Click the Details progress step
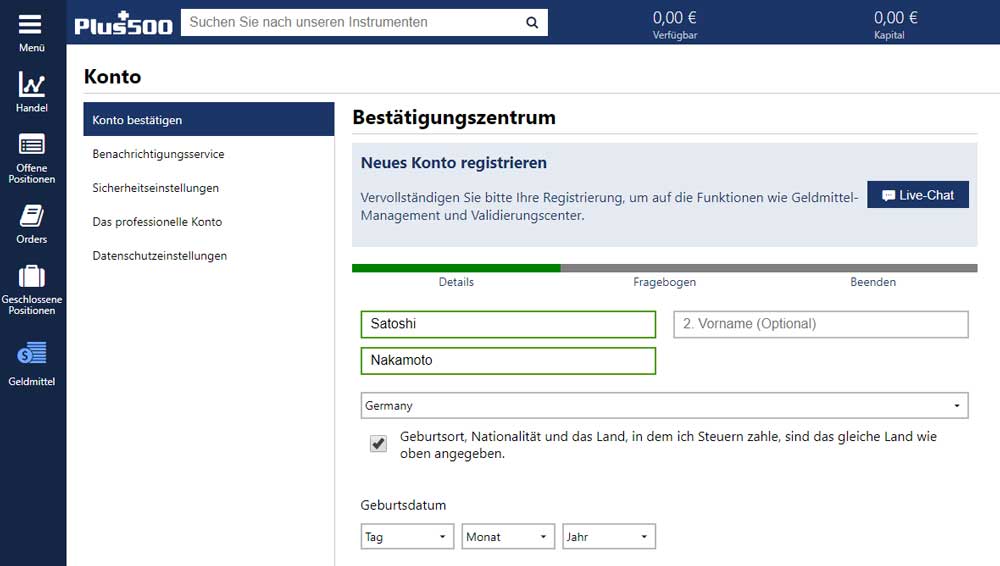Viewport: 1000px width, 566px height. coord(456,282)
